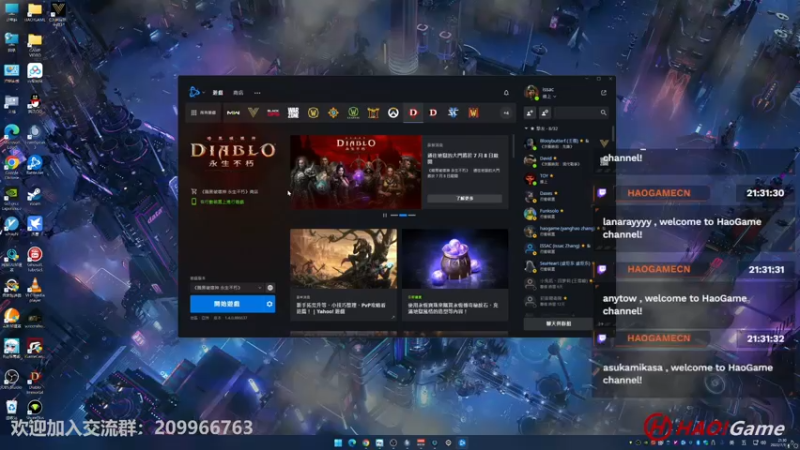
Task: Select the Call of Duty Vanguard icon
Action: point(253,113)
